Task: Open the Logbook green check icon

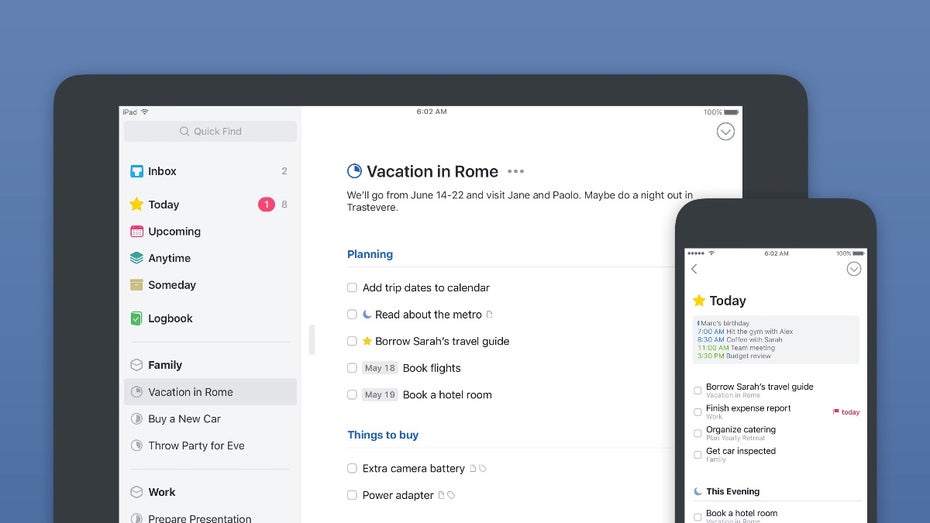Action: tap(136, 318)
